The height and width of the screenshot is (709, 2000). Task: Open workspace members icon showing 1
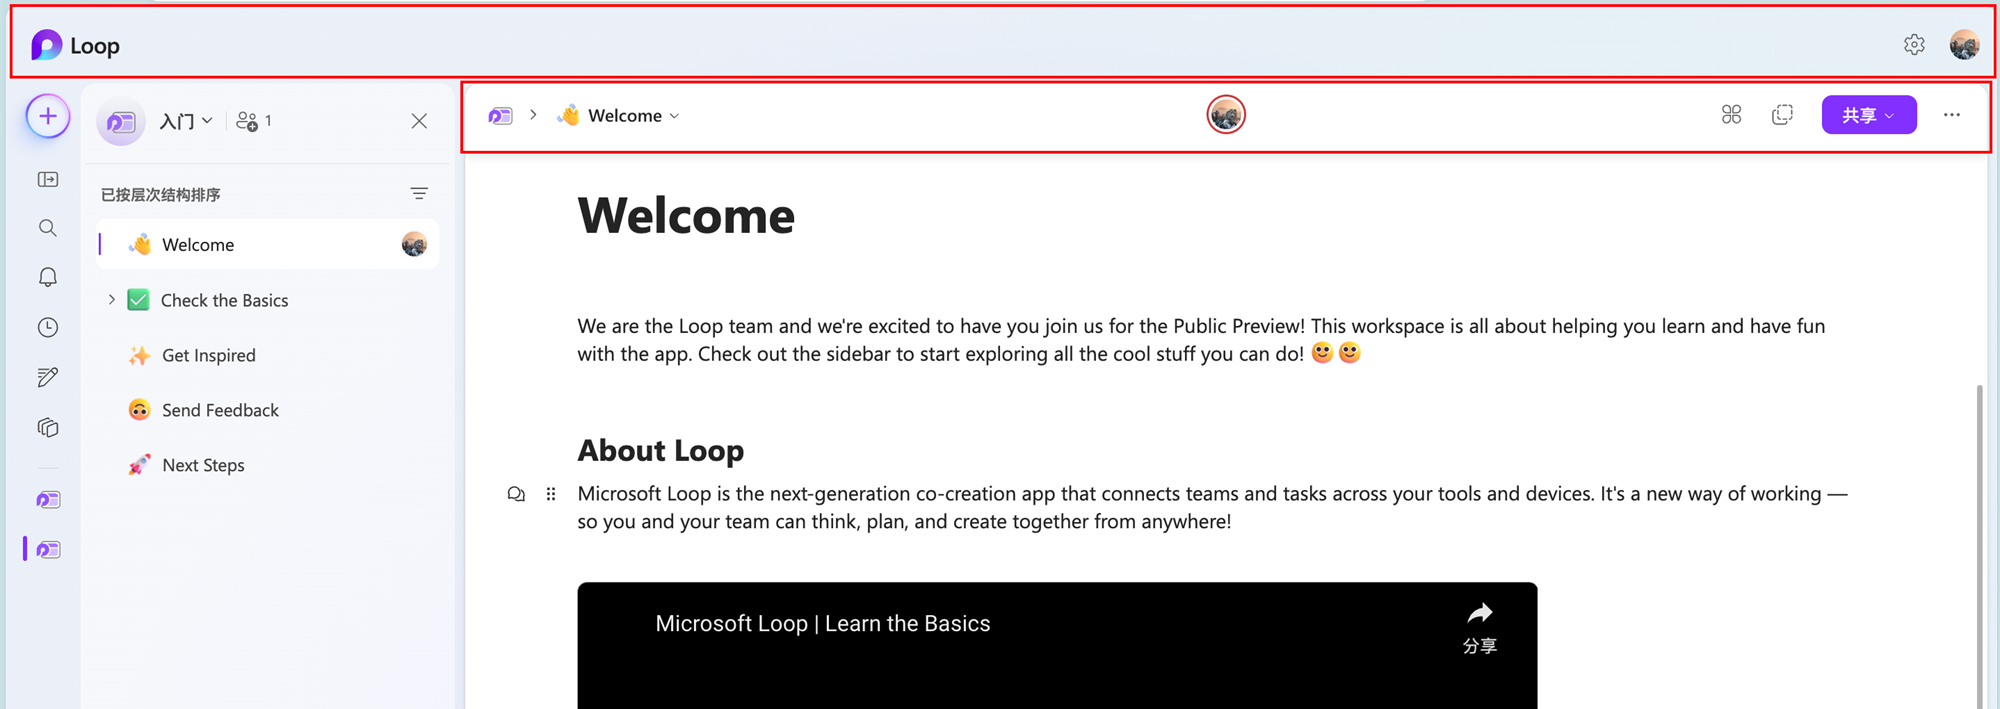pos(254,121)
